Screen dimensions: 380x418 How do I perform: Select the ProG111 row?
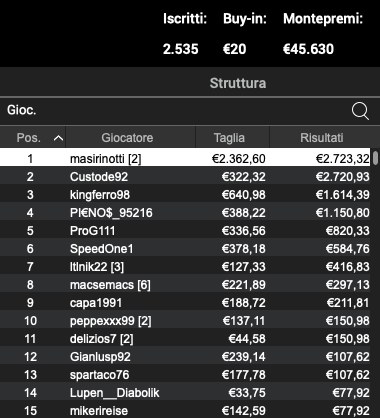185,231
